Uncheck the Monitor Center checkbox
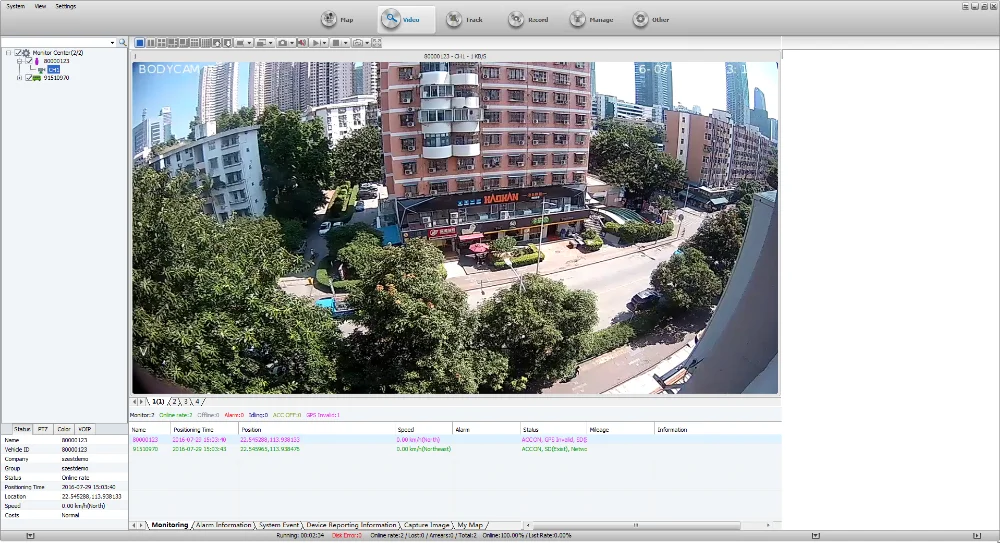 [18, 53]
